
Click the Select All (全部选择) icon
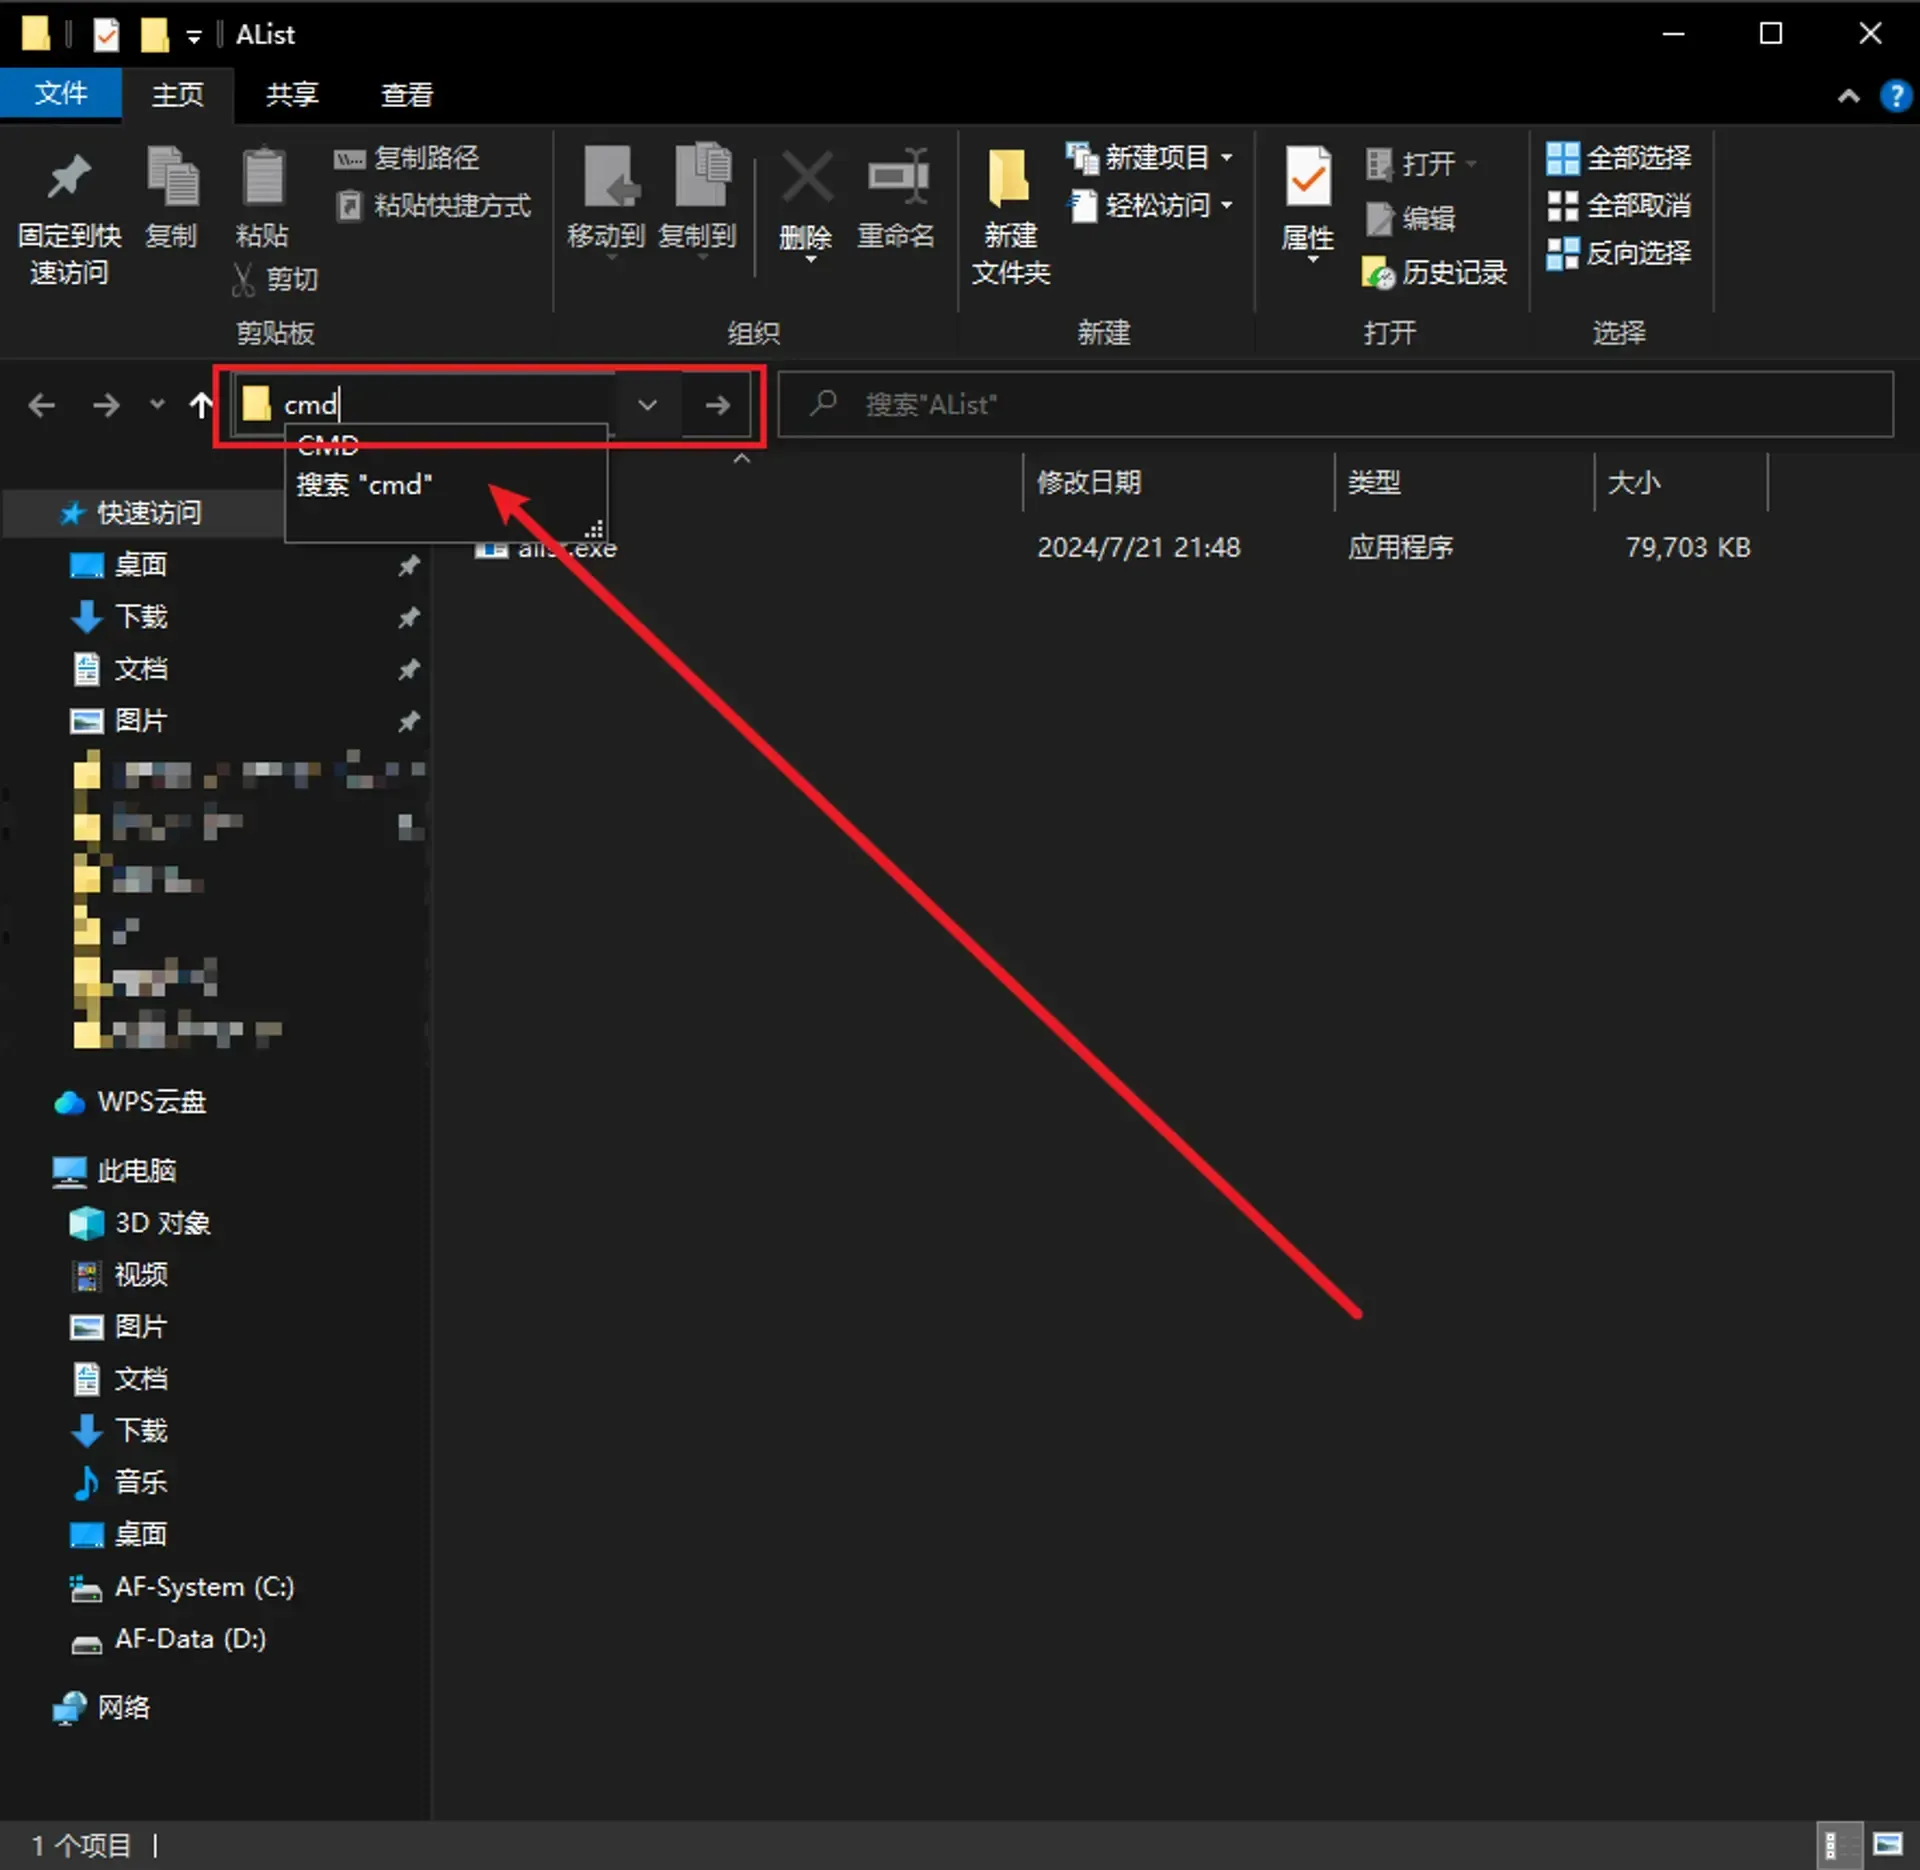(1562, 158)
